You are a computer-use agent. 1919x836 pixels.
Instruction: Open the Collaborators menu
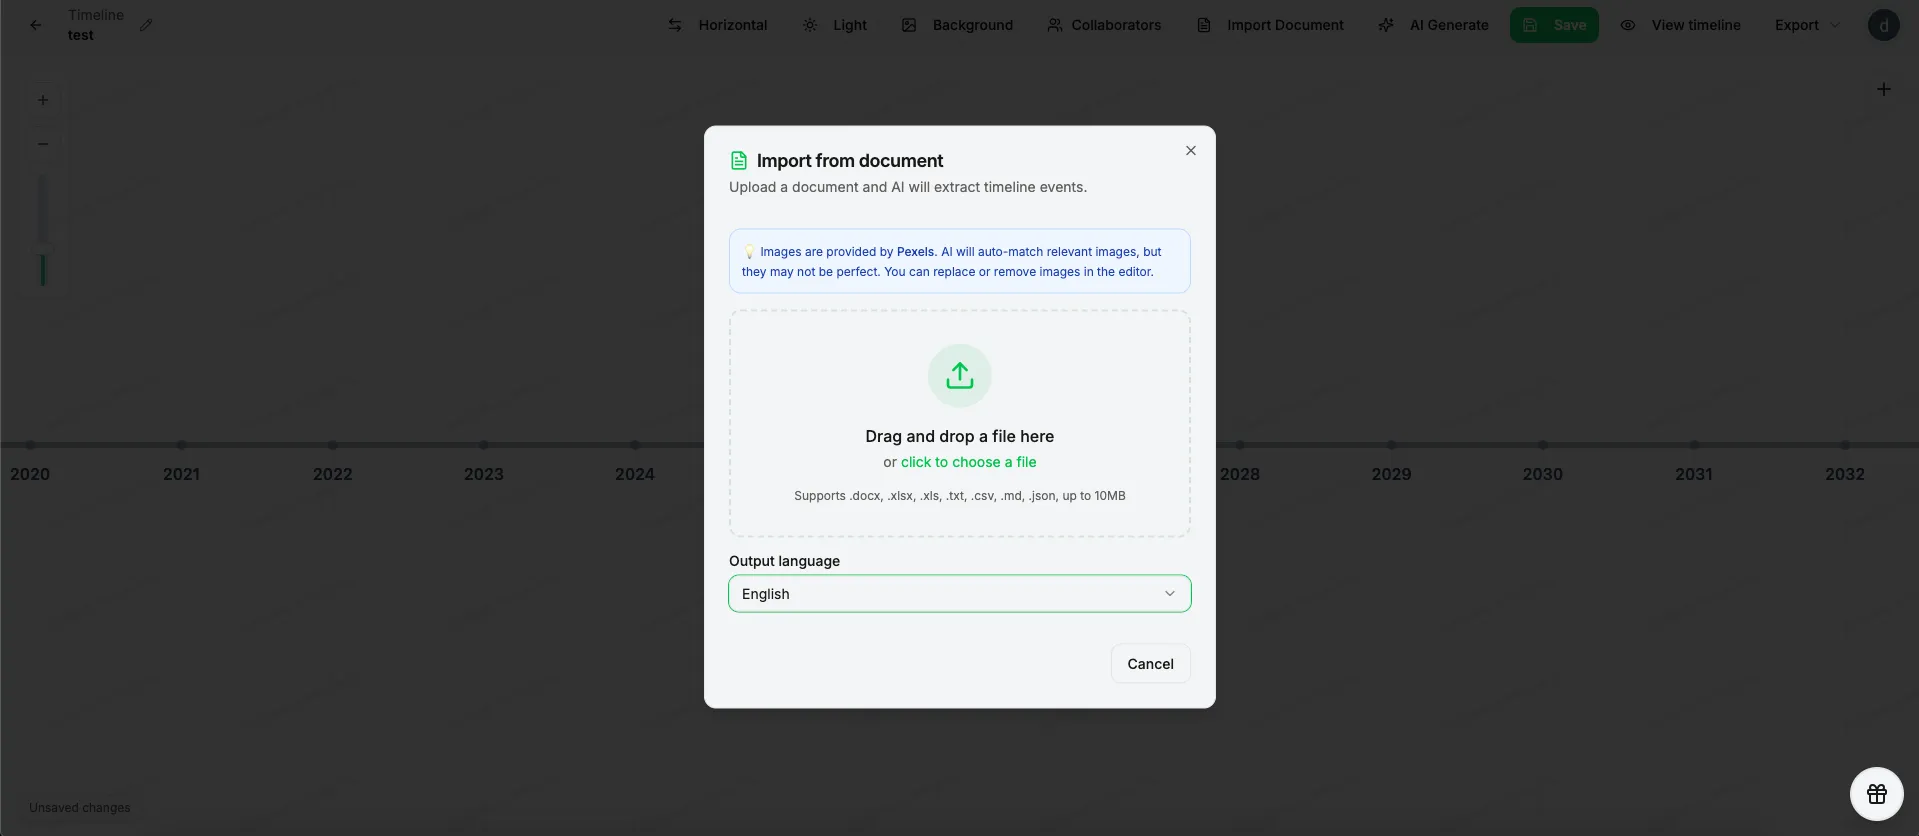point(1104,25)
